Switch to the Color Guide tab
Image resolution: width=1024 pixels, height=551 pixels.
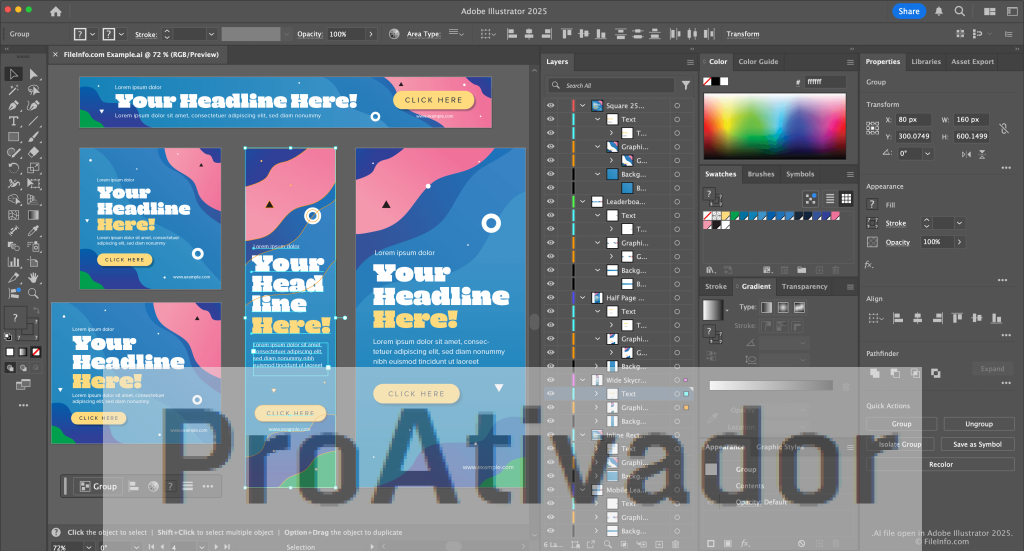point(758,61)
